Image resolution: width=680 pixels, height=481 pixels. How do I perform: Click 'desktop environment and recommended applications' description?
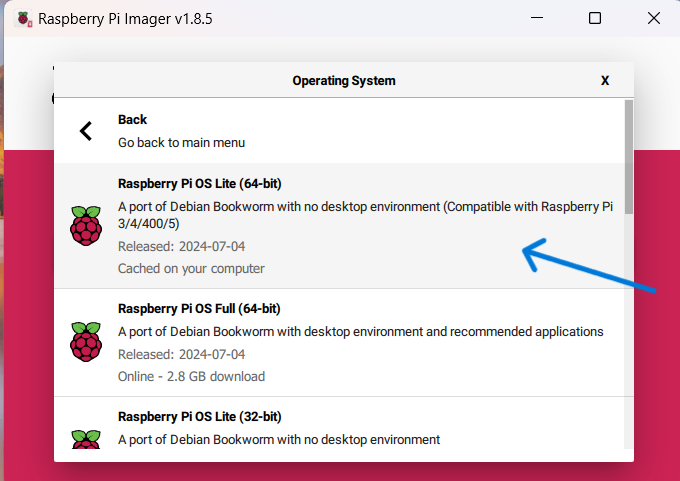[x=360, y=331]
